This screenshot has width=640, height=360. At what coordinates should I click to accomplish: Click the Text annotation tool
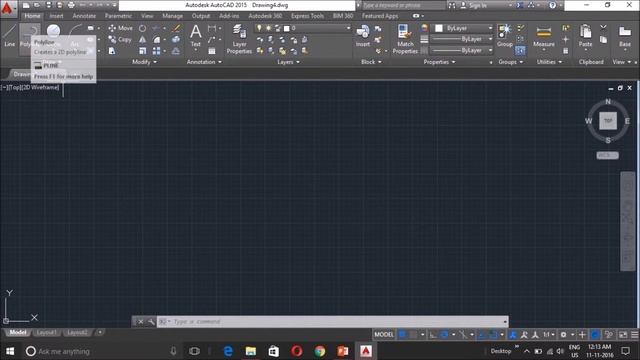196,36
